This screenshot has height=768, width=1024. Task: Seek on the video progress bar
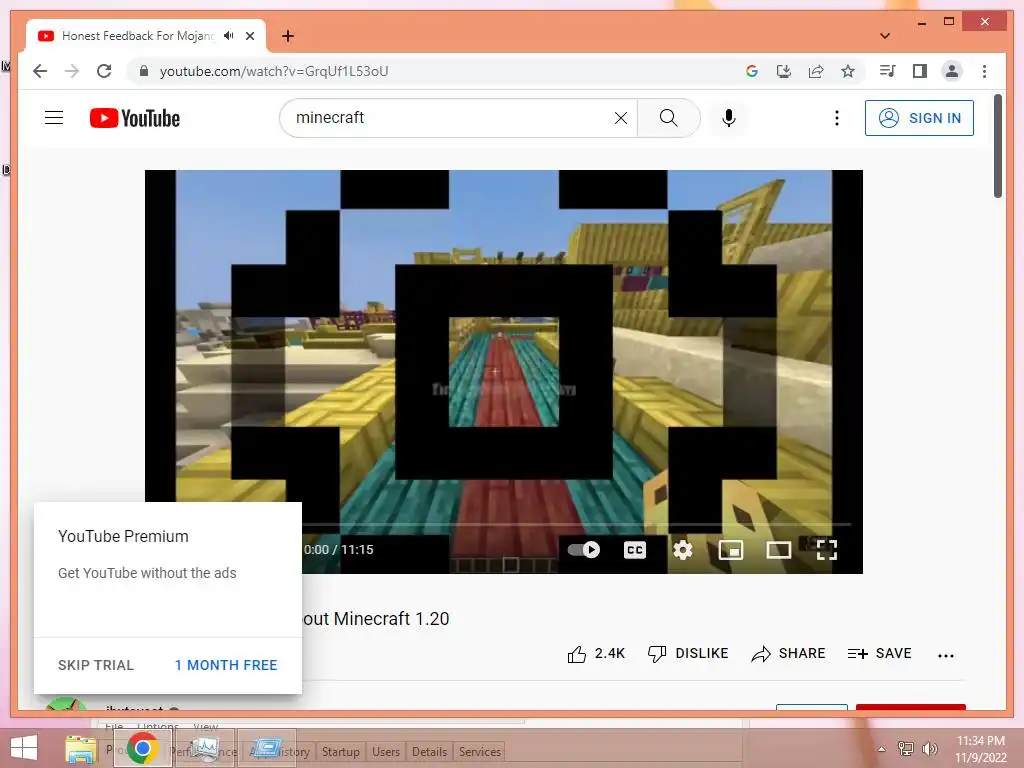[576, 524]
